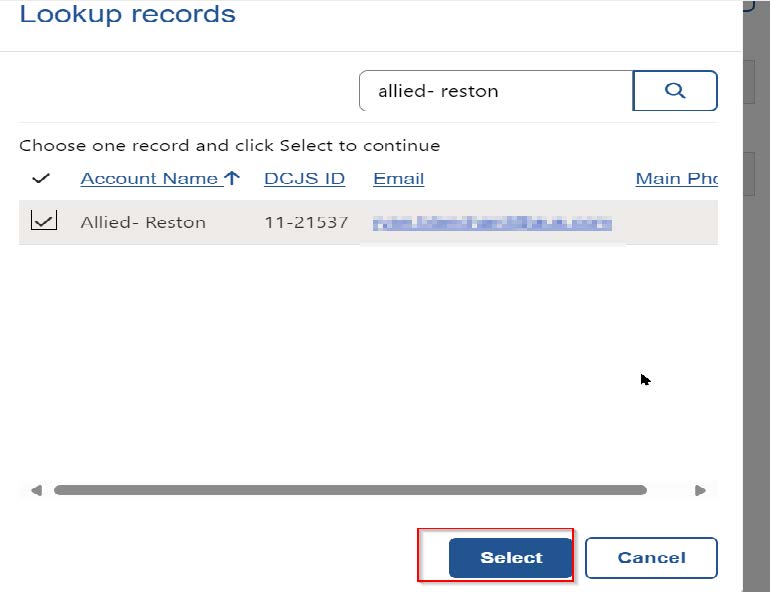Click the 'Choose one record' instruction text
The width and height of the screenshot is (770, 592).
point(229,145)
